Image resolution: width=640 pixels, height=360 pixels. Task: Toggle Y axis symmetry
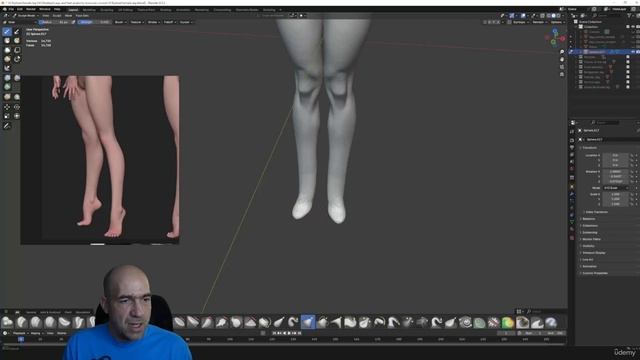(493, 22)
